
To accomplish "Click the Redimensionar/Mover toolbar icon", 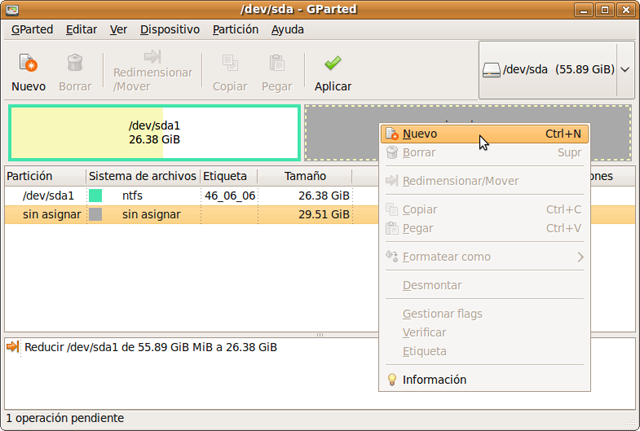I will point(152,57).
